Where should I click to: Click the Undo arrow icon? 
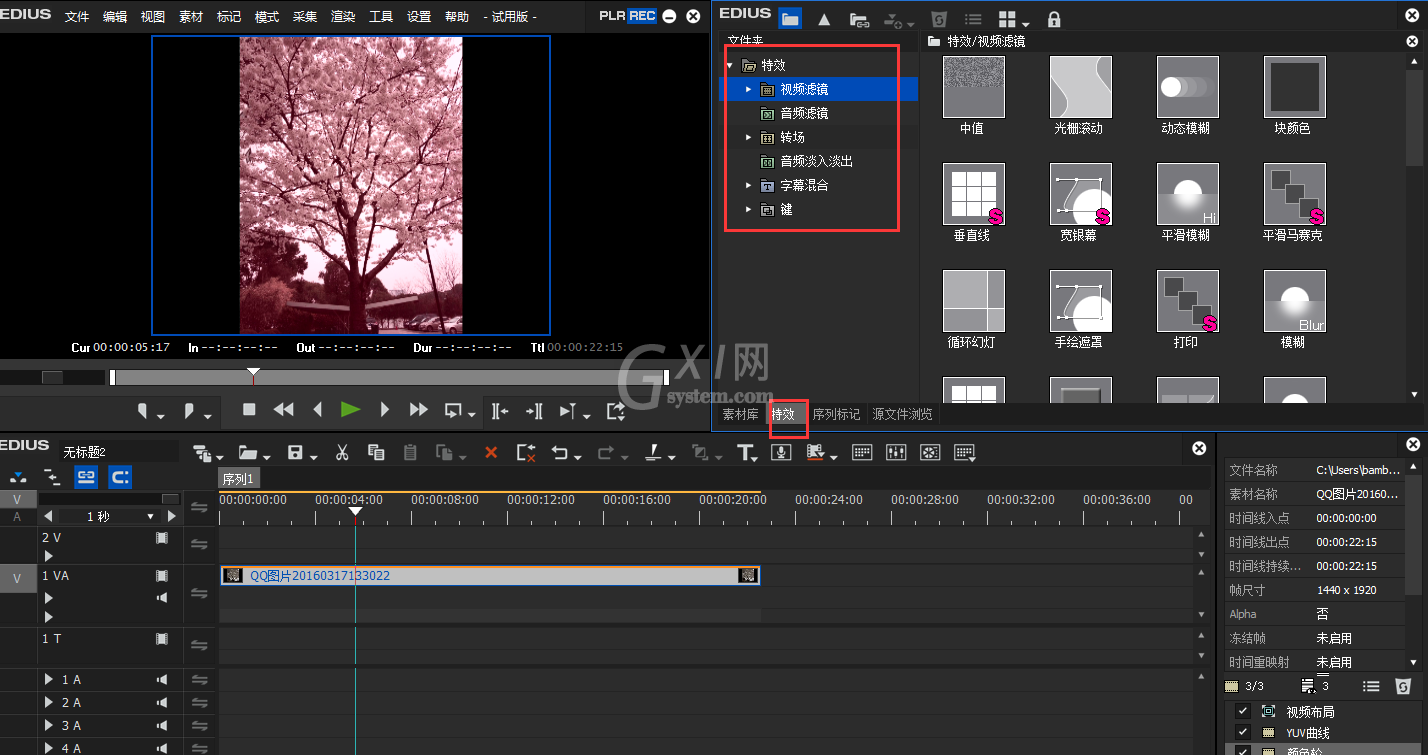click(560, 452)
